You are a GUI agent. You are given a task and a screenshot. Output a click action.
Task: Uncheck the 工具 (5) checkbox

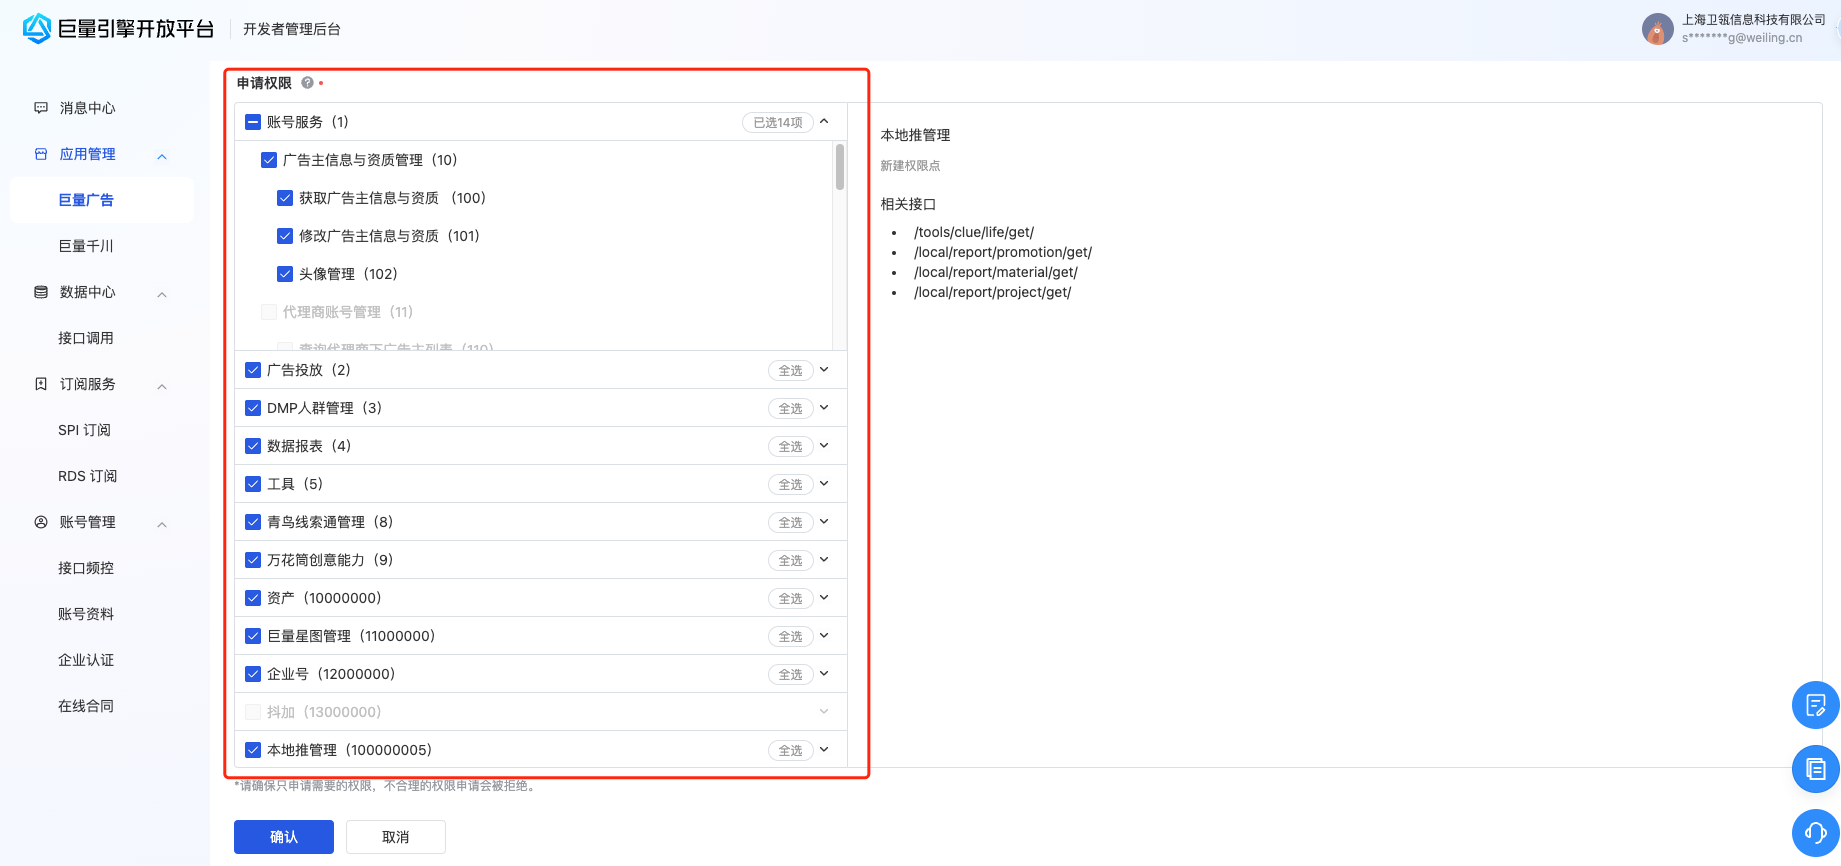pos(253,484)
